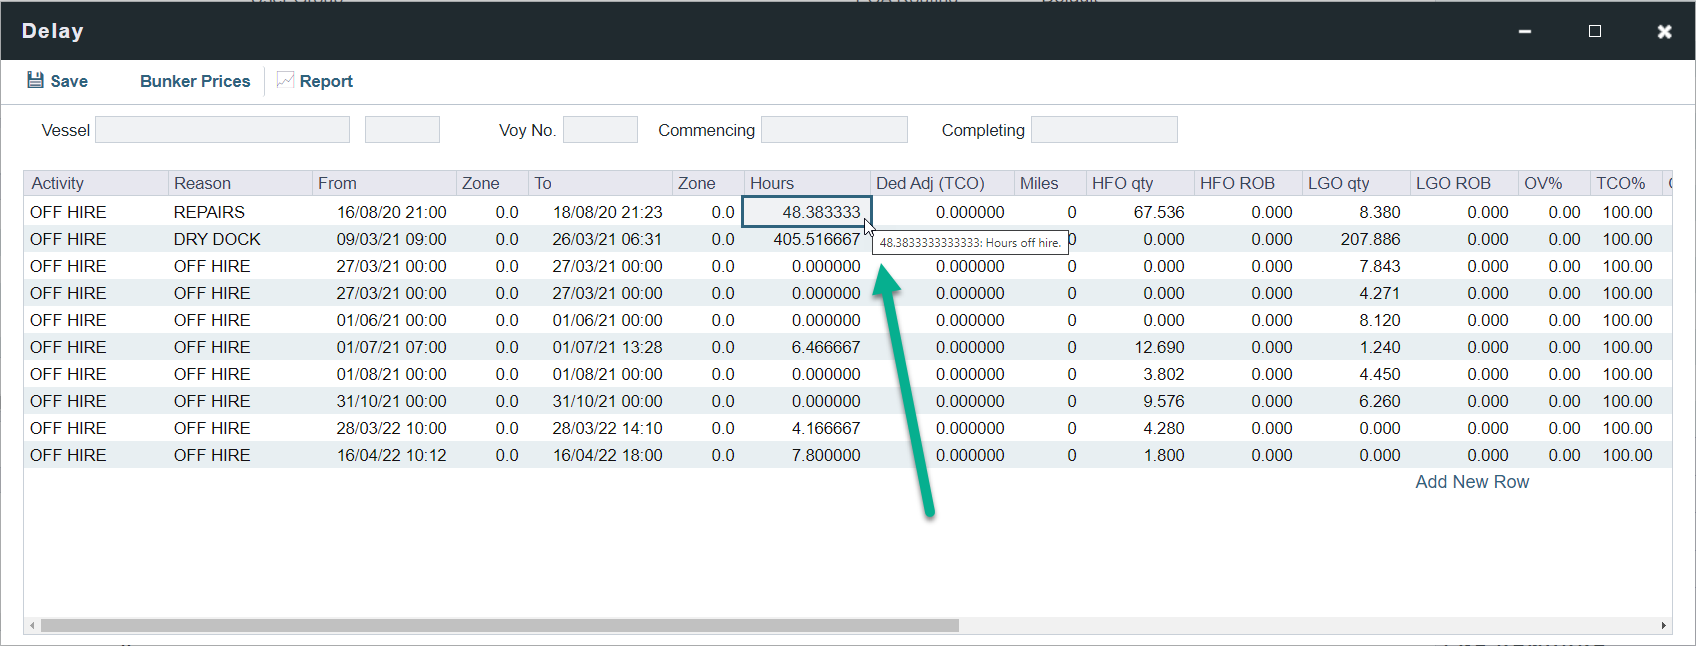Click the Report chart icon

(285, 80)
